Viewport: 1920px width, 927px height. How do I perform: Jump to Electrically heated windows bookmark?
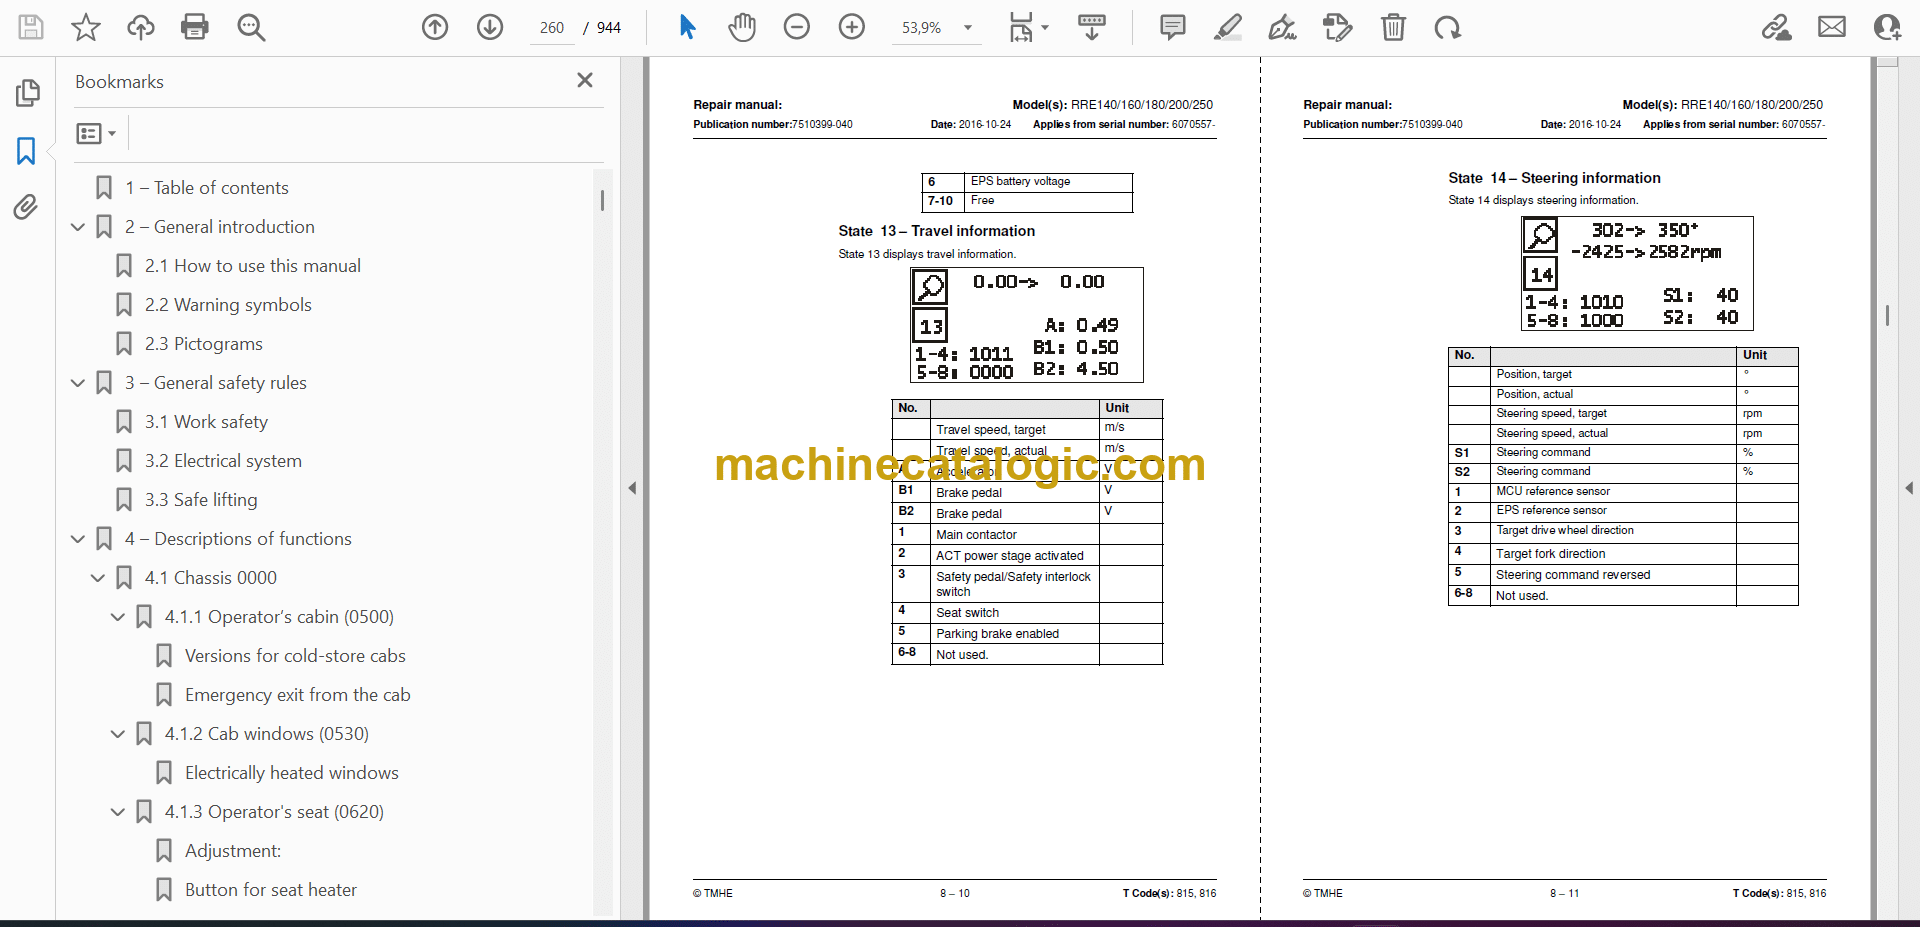291,773
